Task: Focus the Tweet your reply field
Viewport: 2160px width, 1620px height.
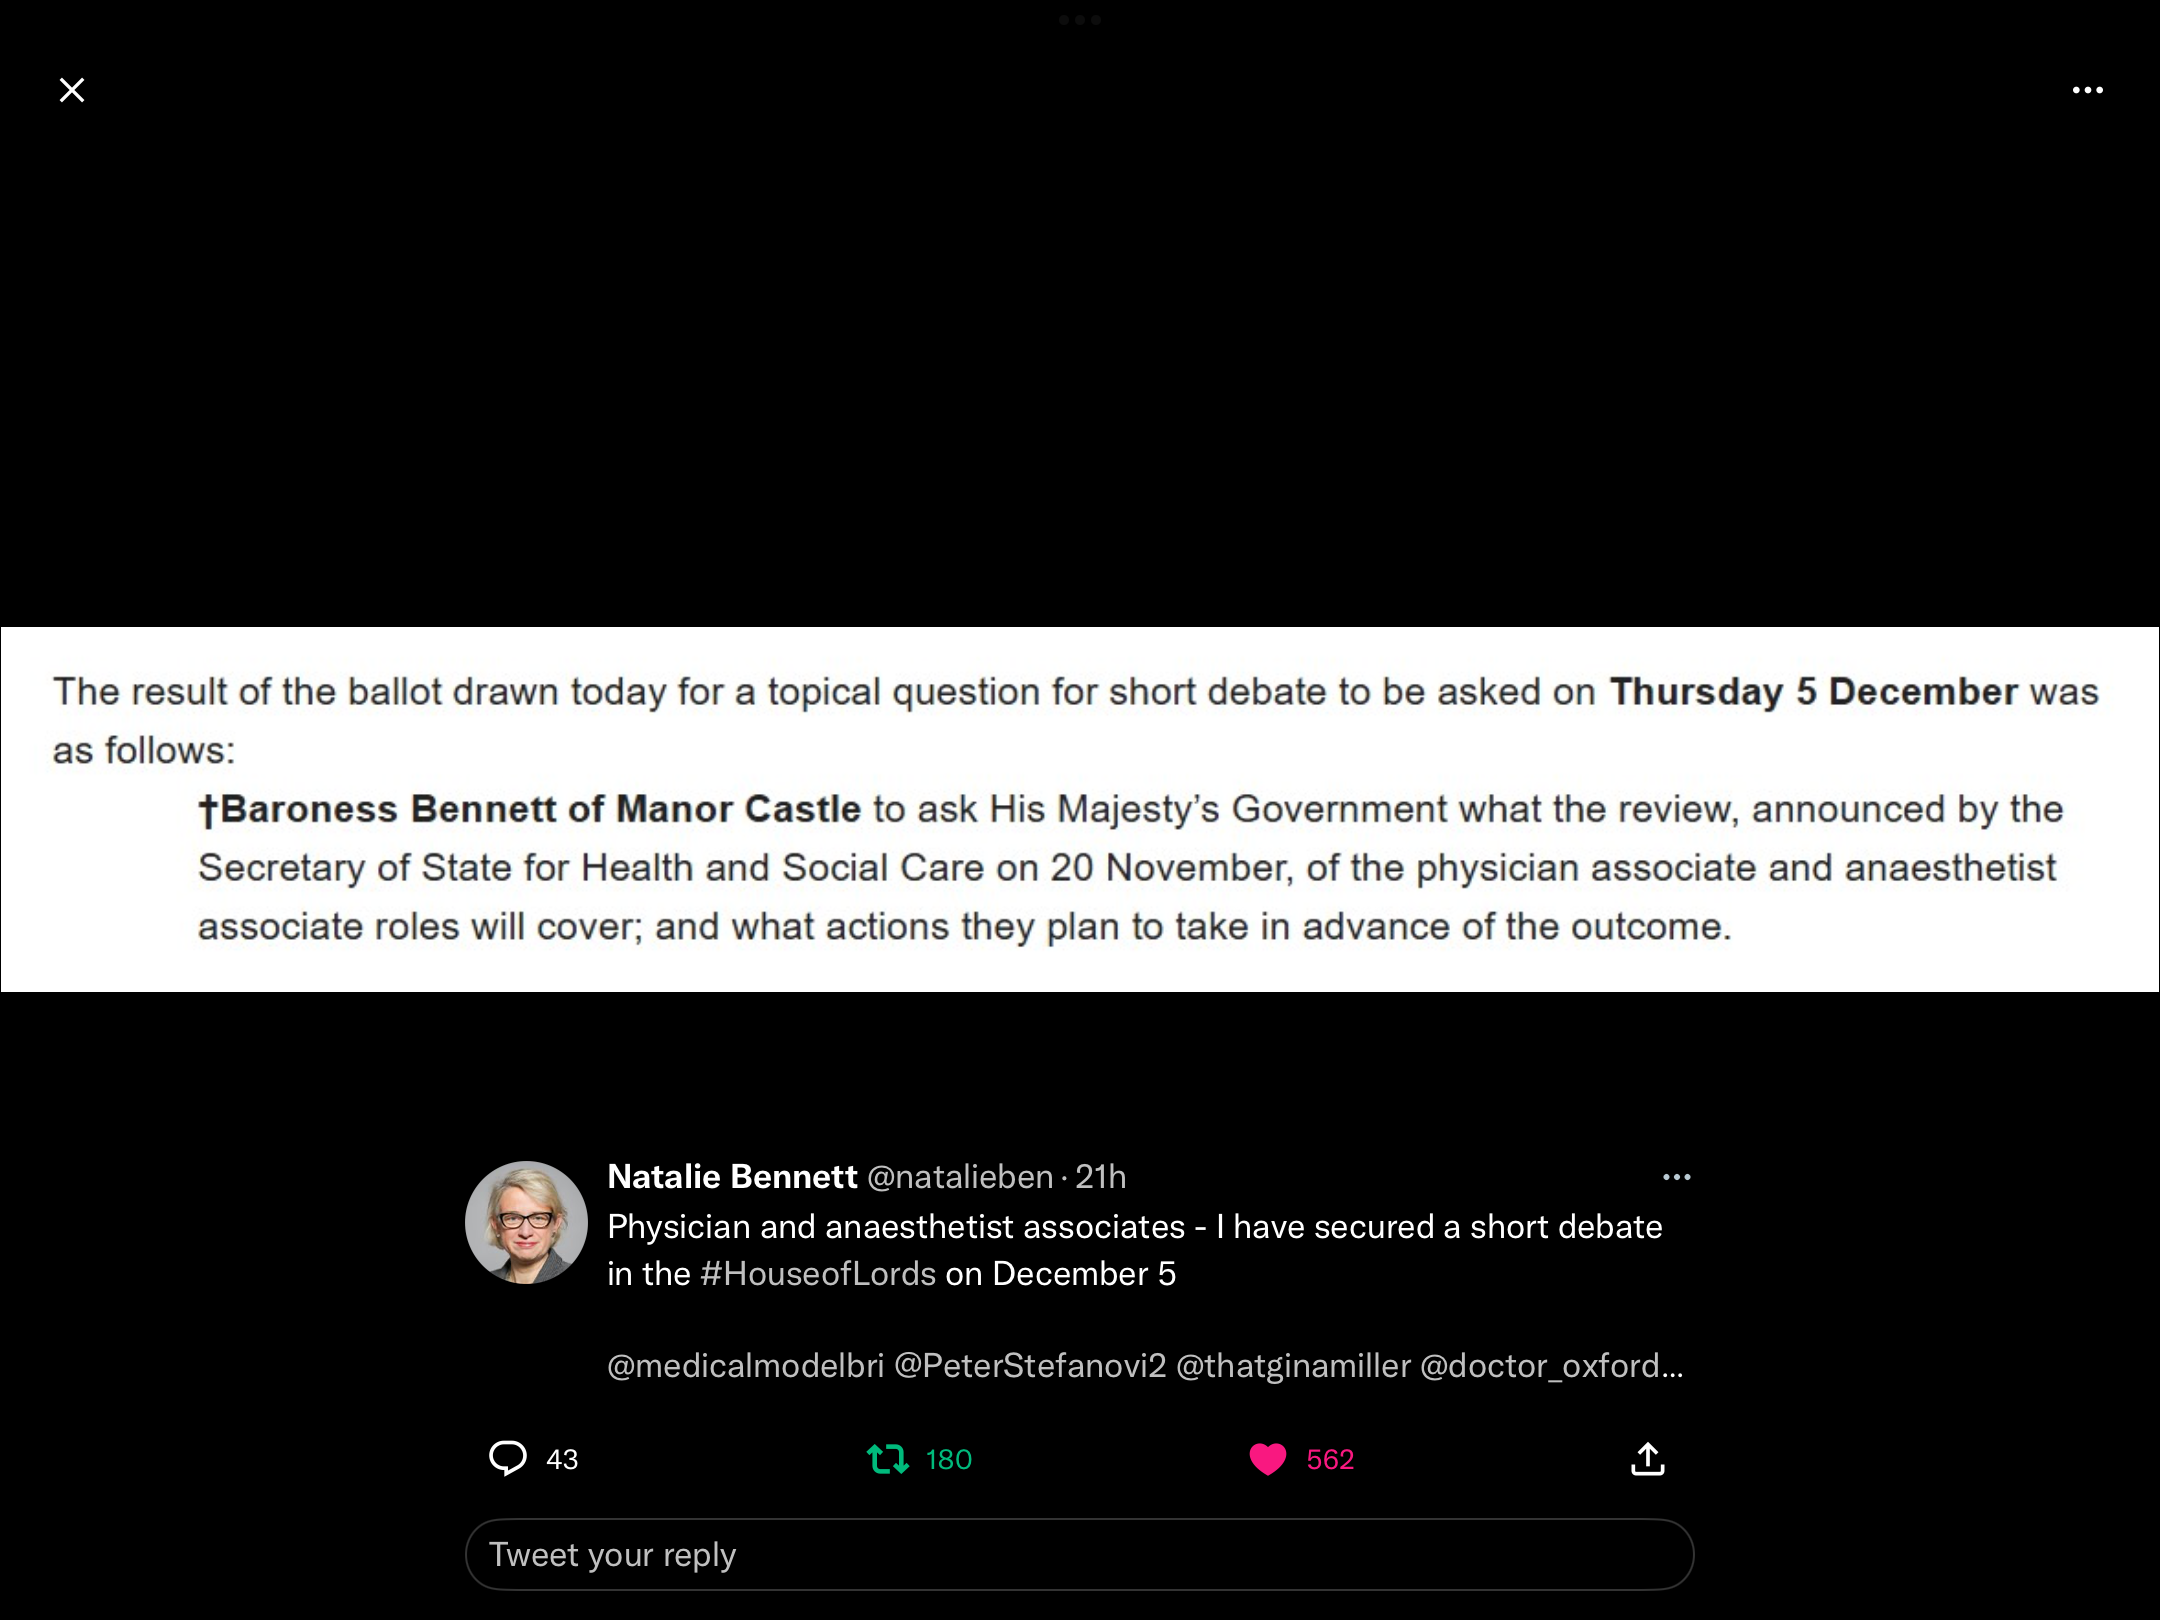Action: 1079,1555
